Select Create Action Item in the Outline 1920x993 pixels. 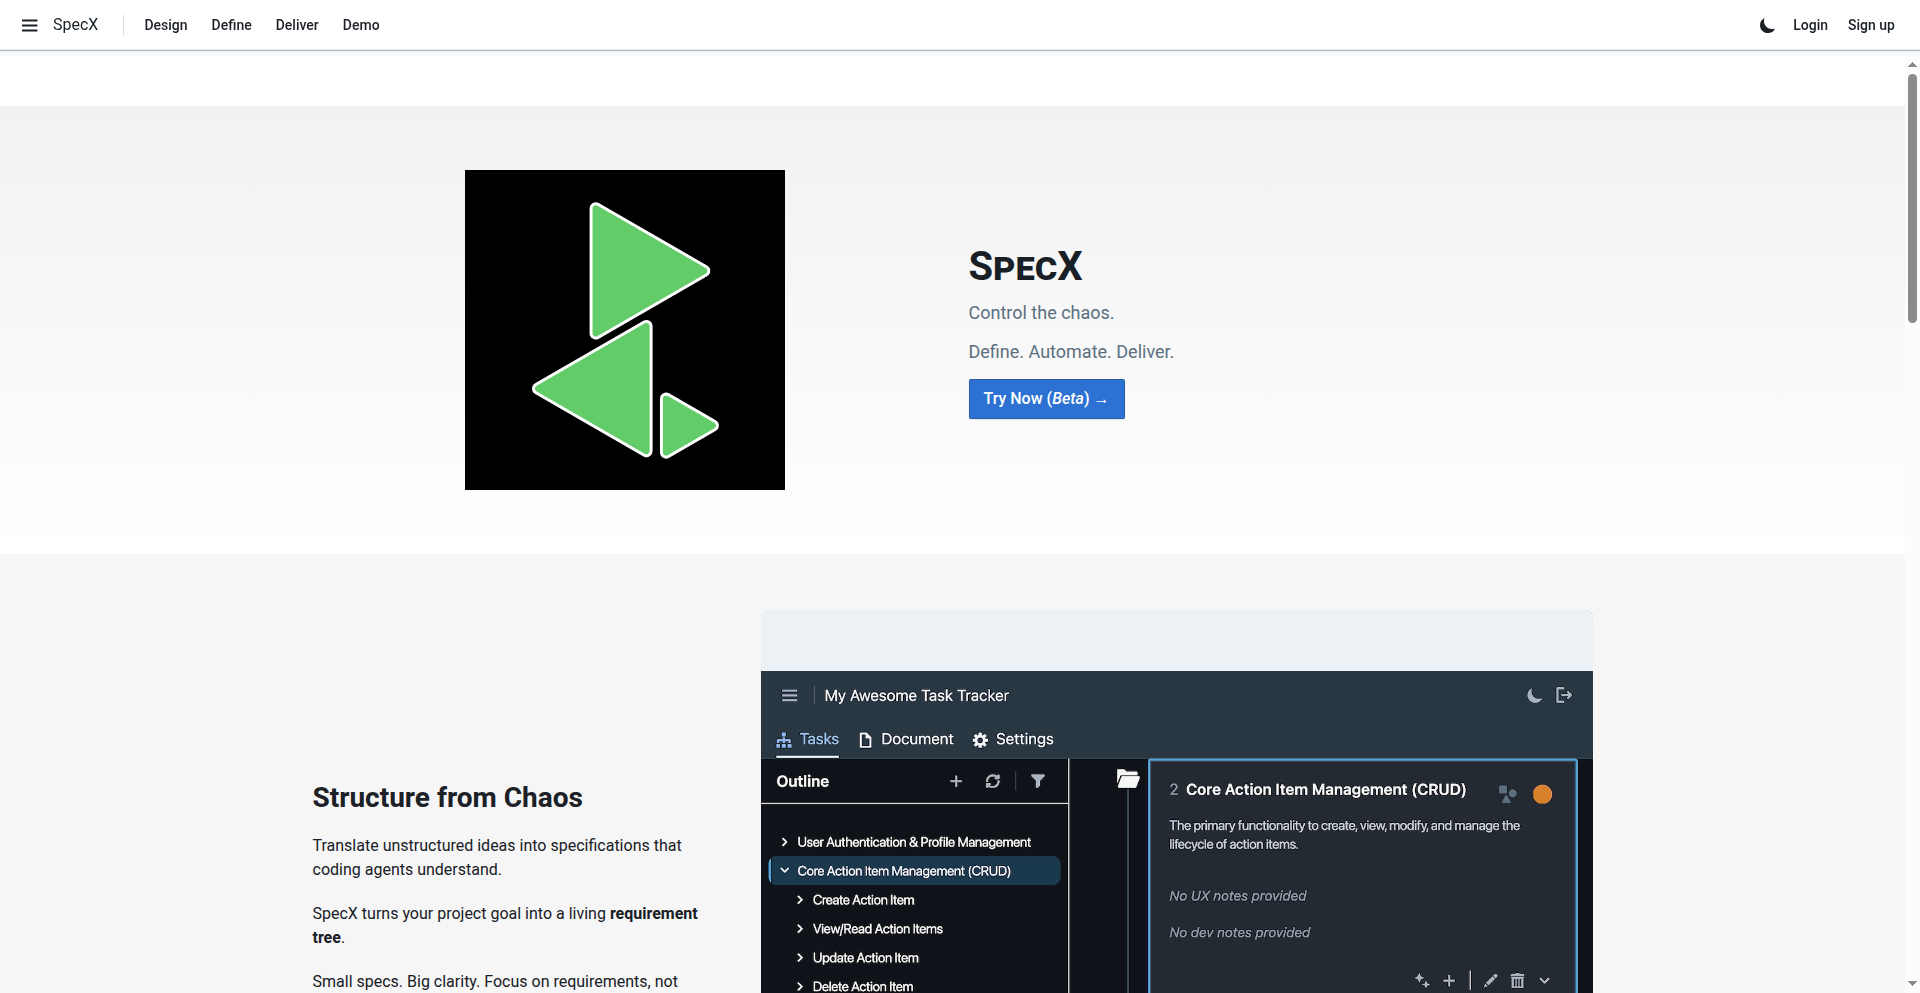point(863,900)
